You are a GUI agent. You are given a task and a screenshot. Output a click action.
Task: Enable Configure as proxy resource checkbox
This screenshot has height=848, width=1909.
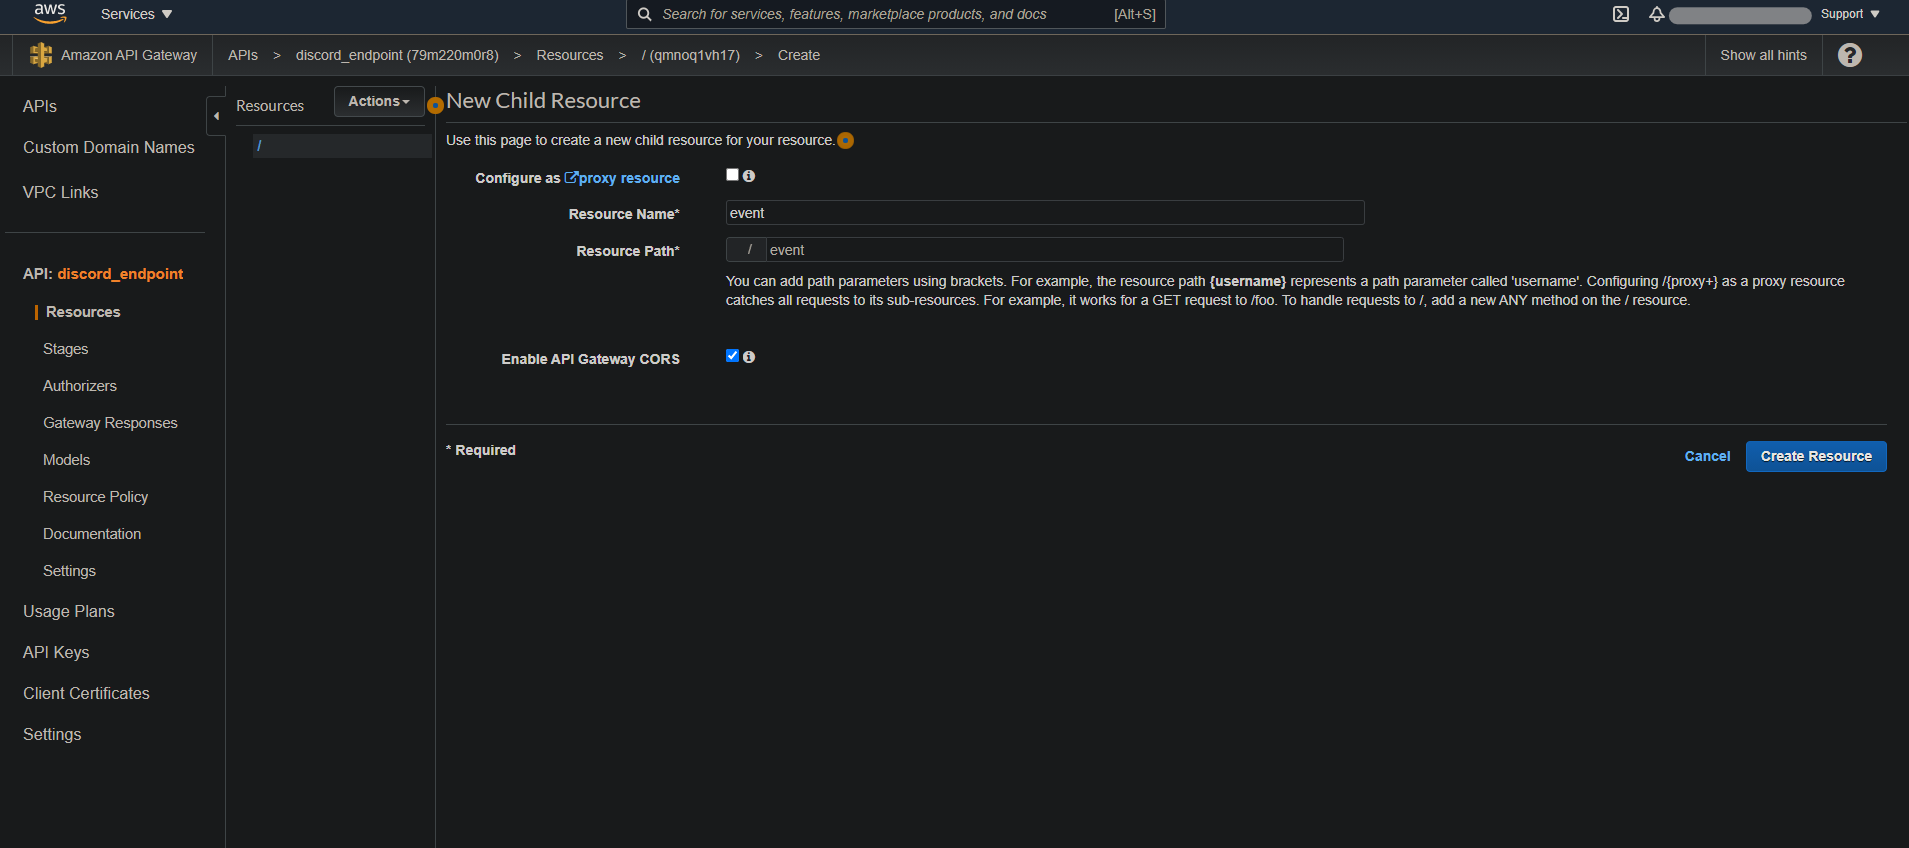(x=732, y=175)
